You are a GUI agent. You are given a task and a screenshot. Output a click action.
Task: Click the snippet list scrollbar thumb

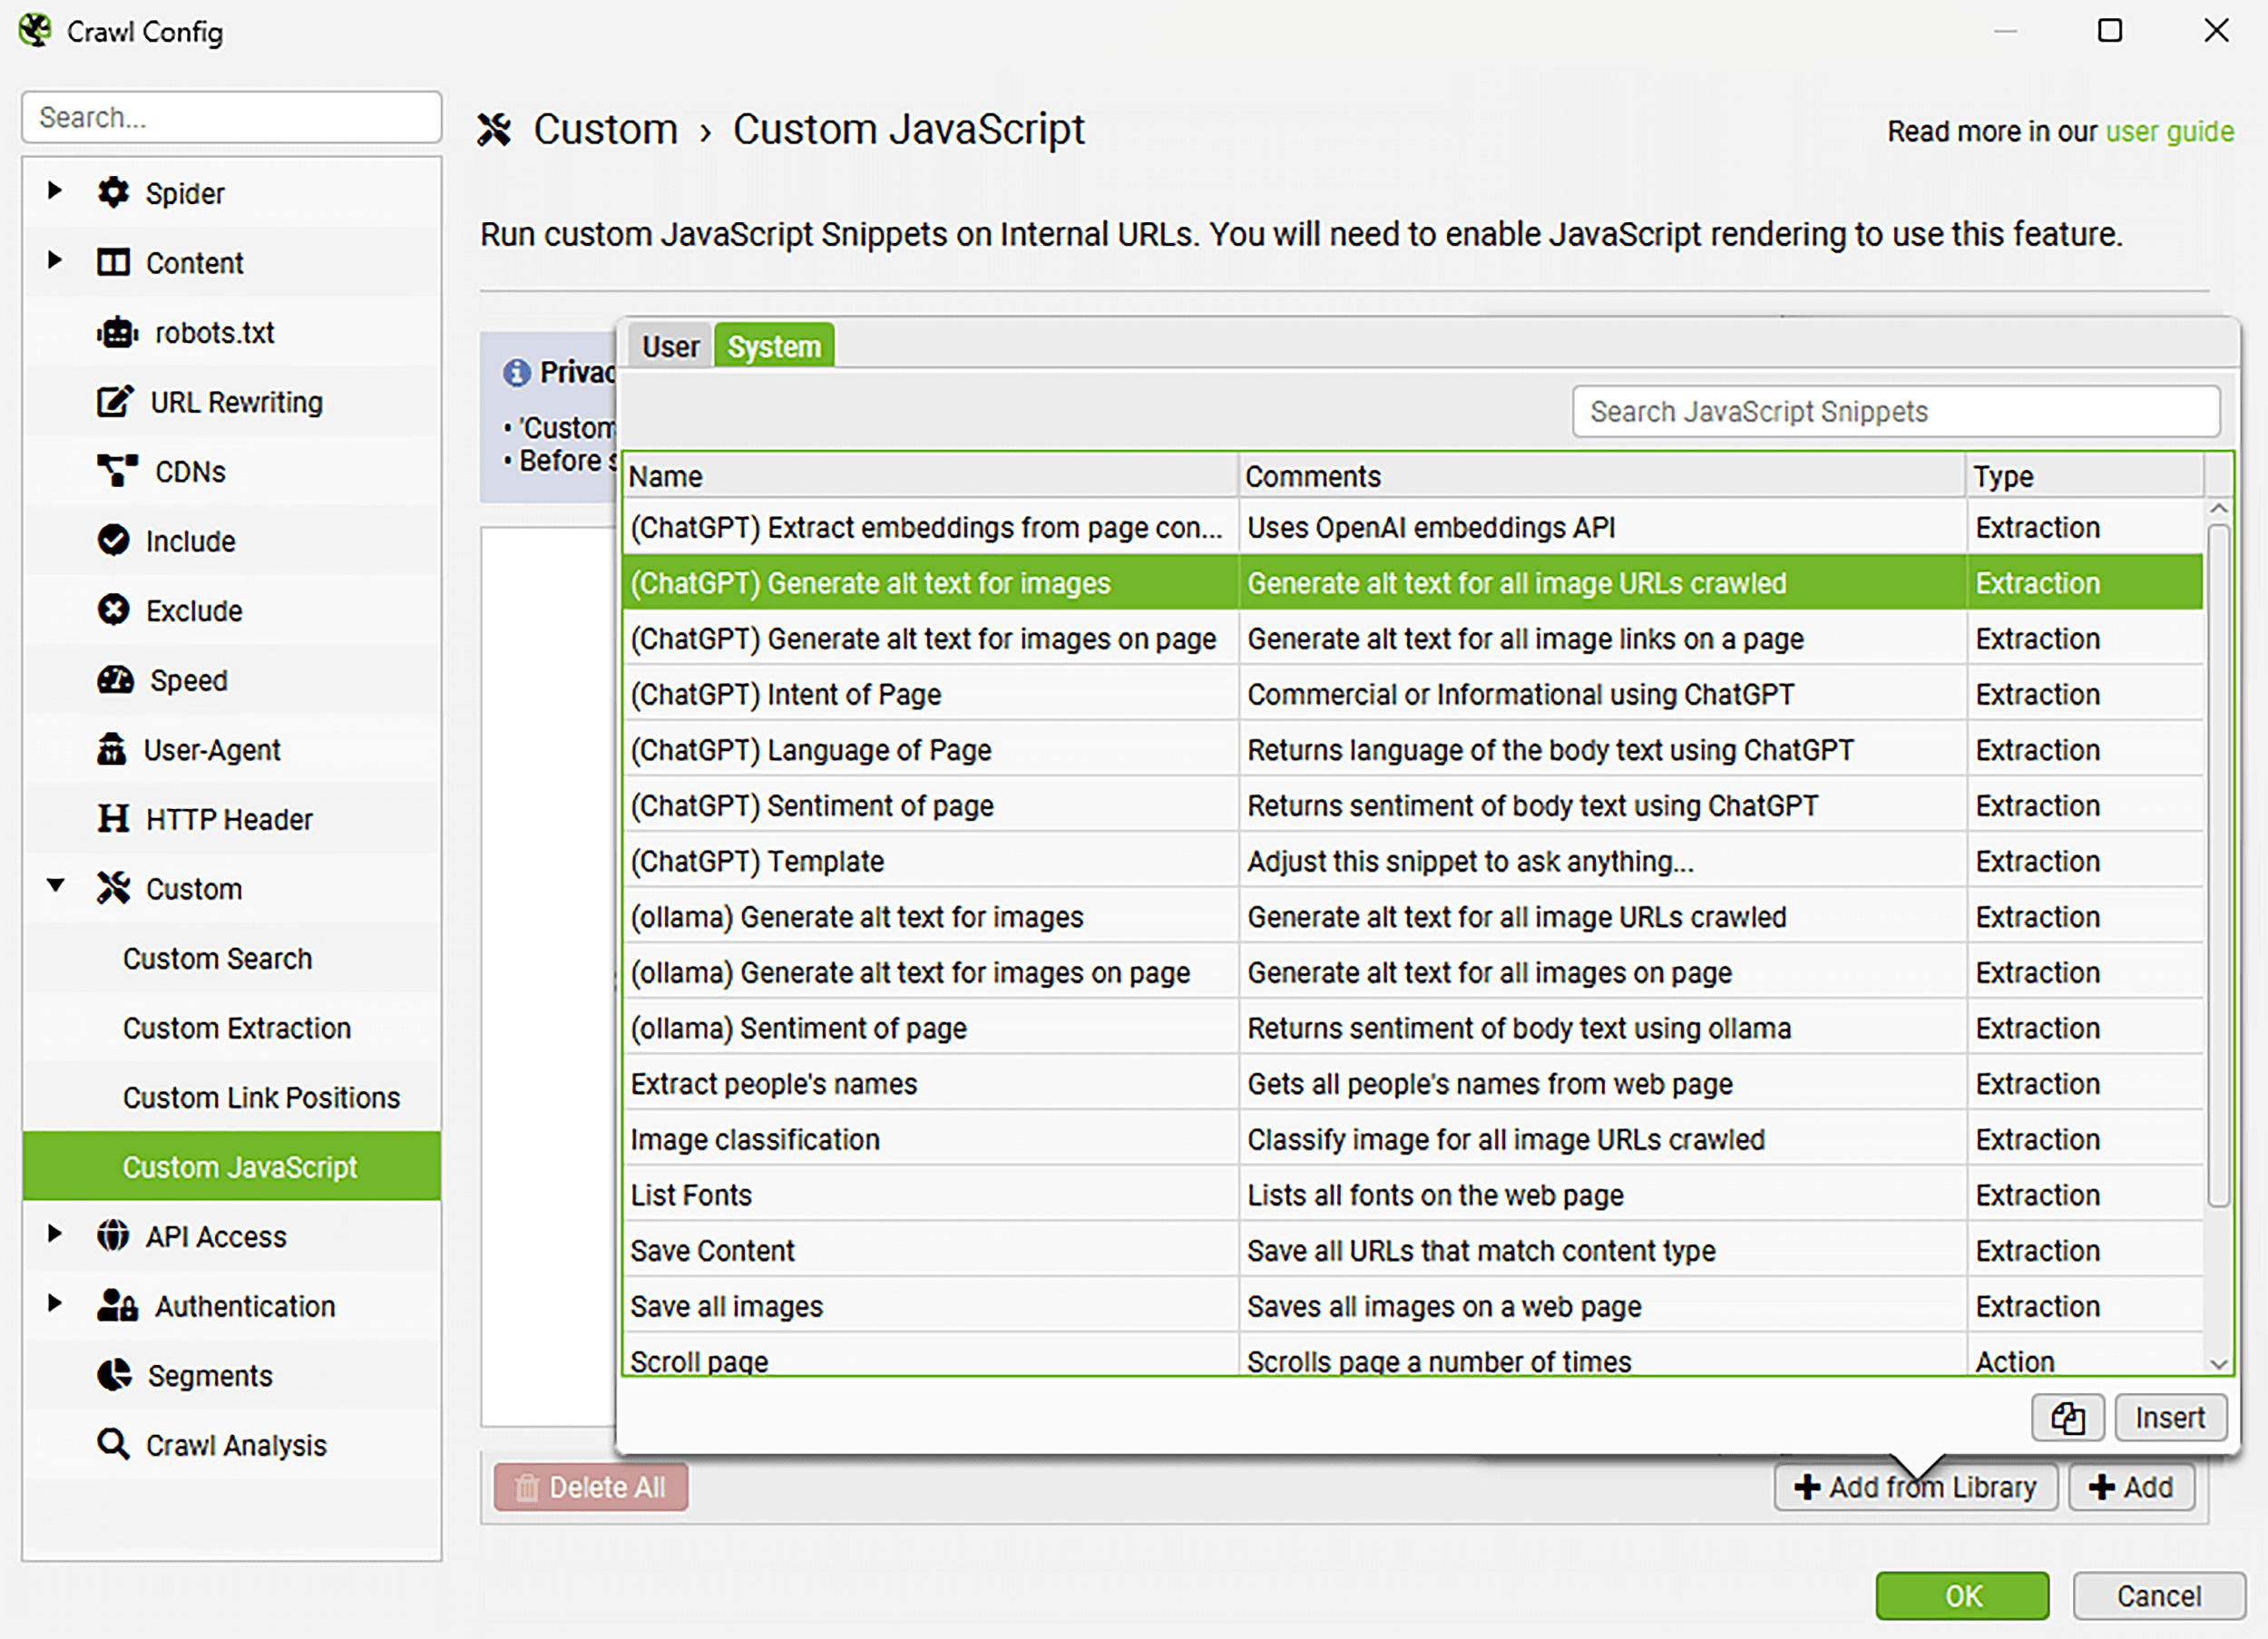coord(2219,865)
